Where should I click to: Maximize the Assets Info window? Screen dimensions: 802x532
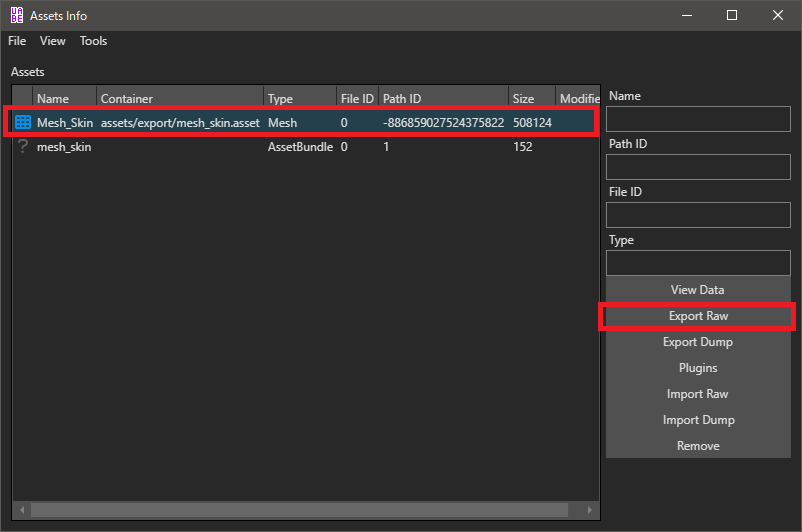point(732,15)
